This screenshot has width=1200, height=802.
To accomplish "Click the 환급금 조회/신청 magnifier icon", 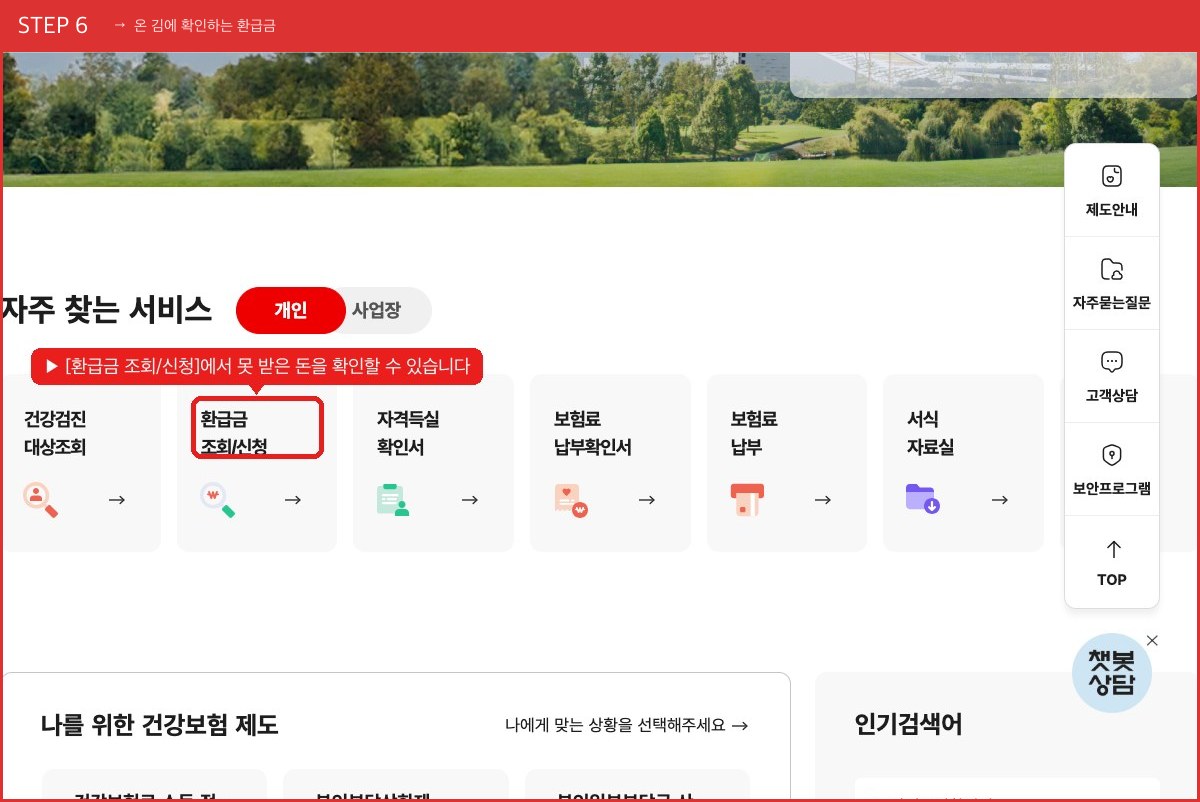I will coord(217,499).
